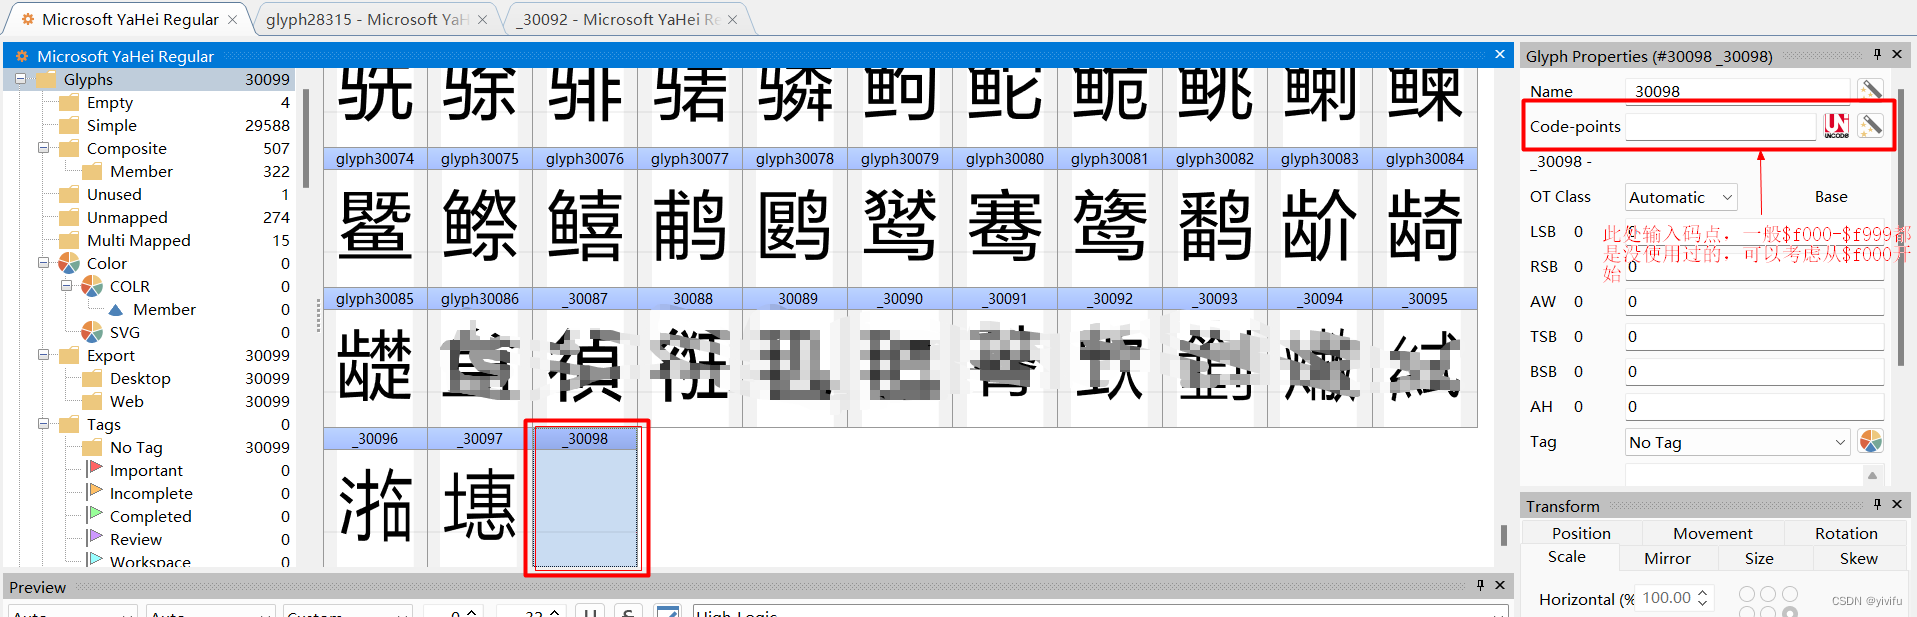
Task: Click the purple Review flag icon
Action: [95, 538]
